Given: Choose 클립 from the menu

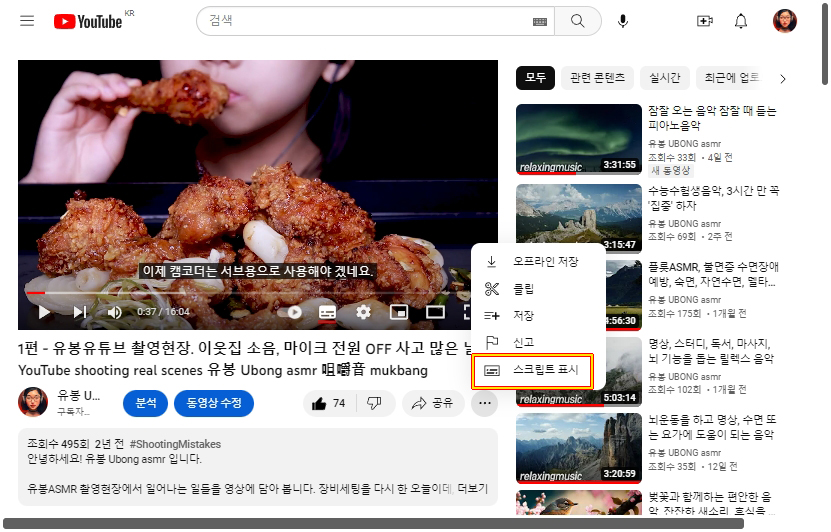Looking at the screenshot, I should 538,289.
